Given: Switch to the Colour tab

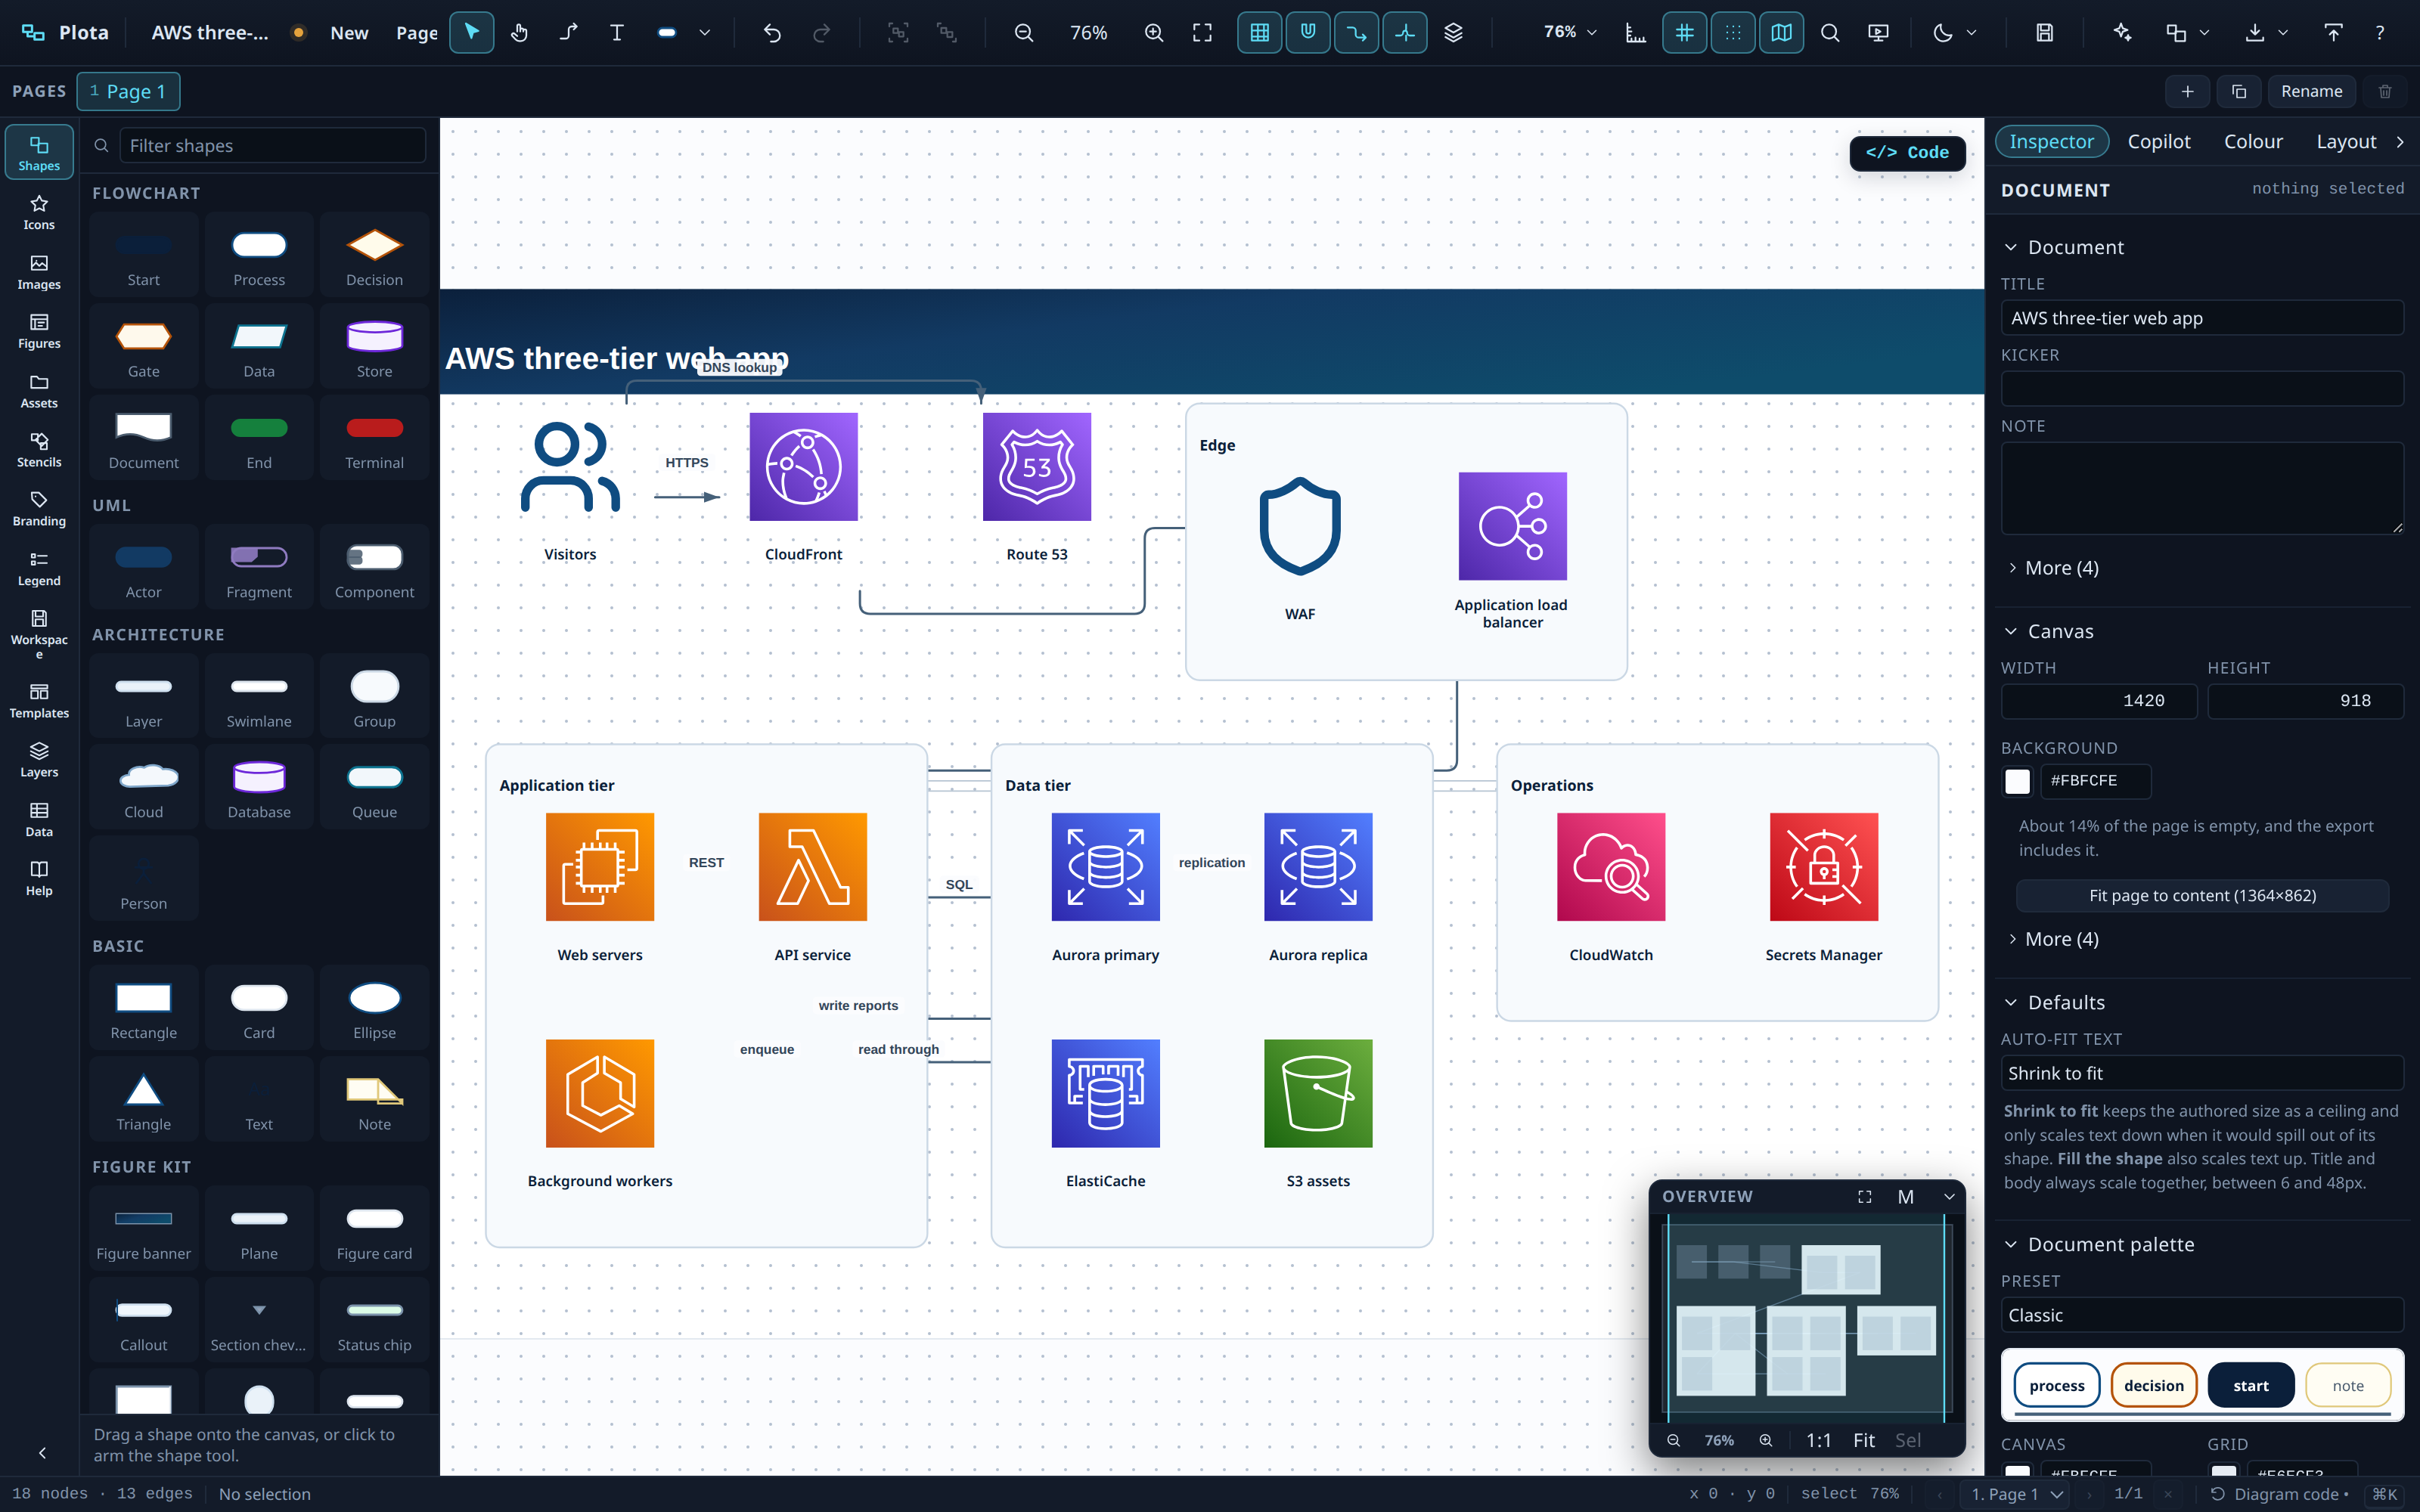Looking at the screenshot, I should [2253, 142].
